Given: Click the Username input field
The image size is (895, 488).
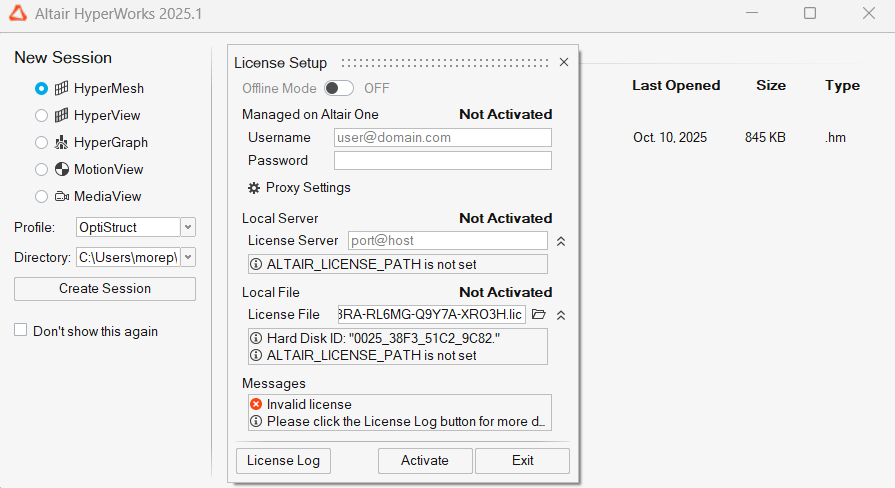Looking at the screenshot, I should [443, 138].
